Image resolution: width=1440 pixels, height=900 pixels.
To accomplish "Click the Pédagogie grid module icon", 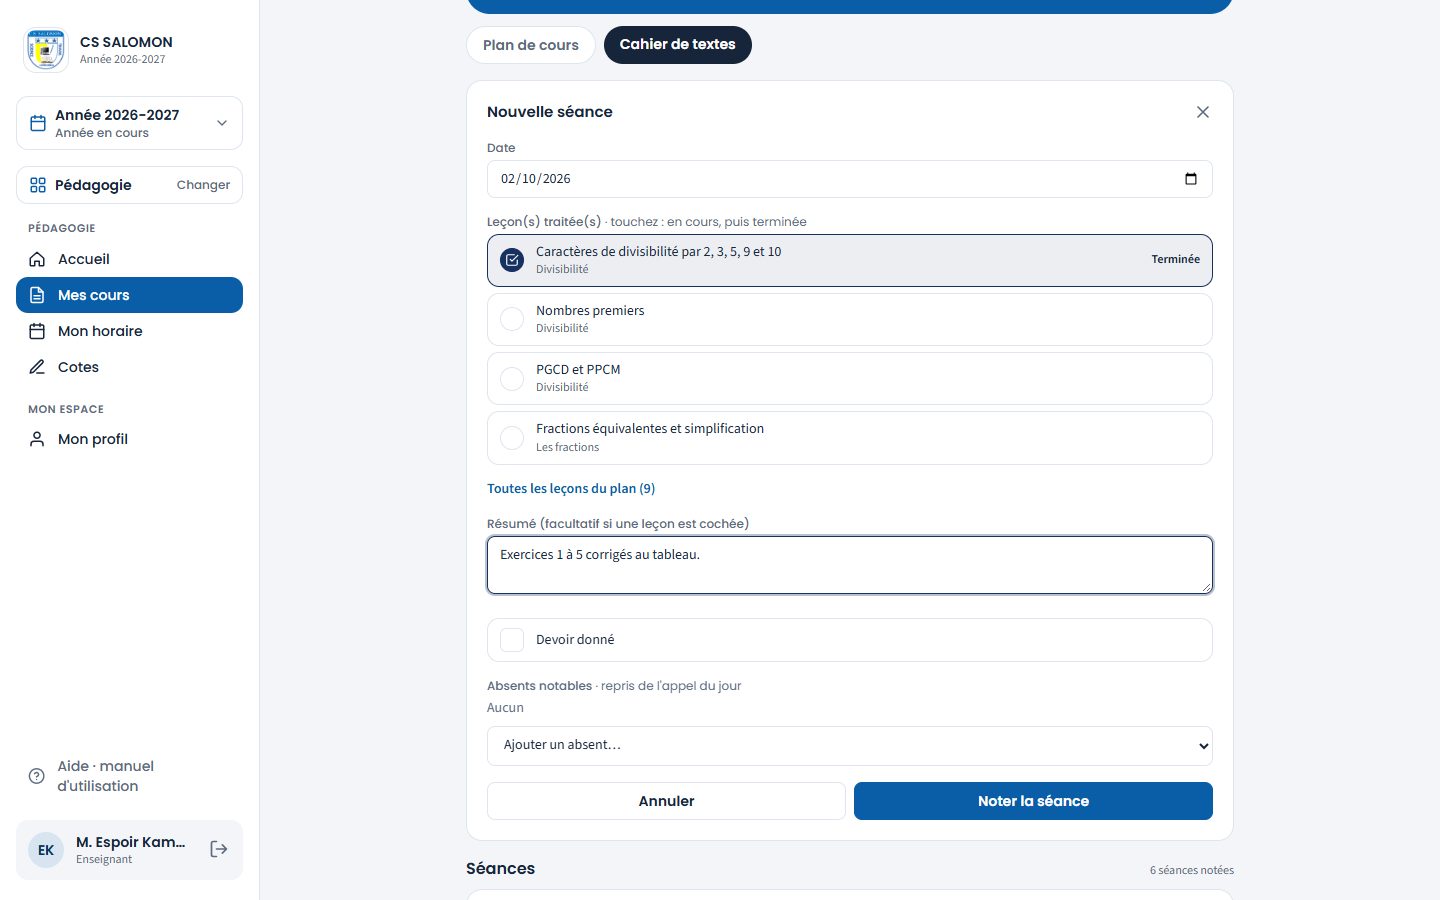I will click(38, 185).
